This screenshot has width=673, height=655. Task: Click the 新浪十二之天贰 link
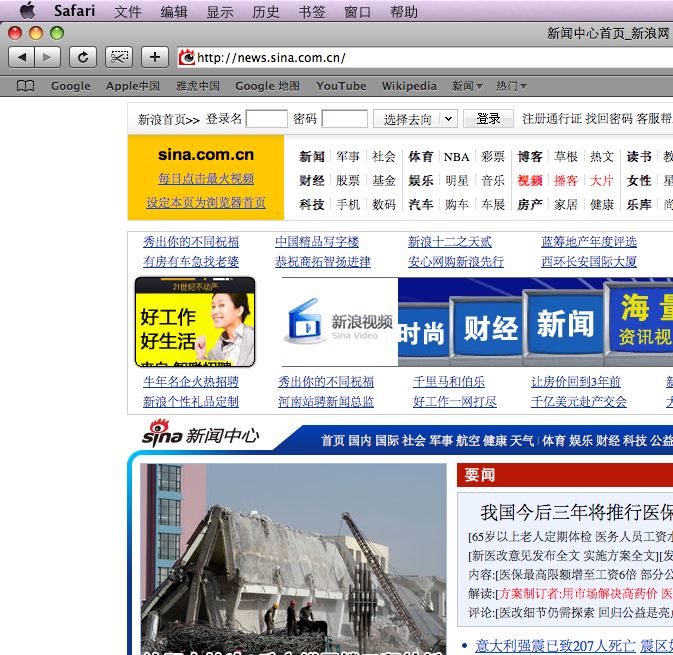pyautogui.click(x=450, y=242)
